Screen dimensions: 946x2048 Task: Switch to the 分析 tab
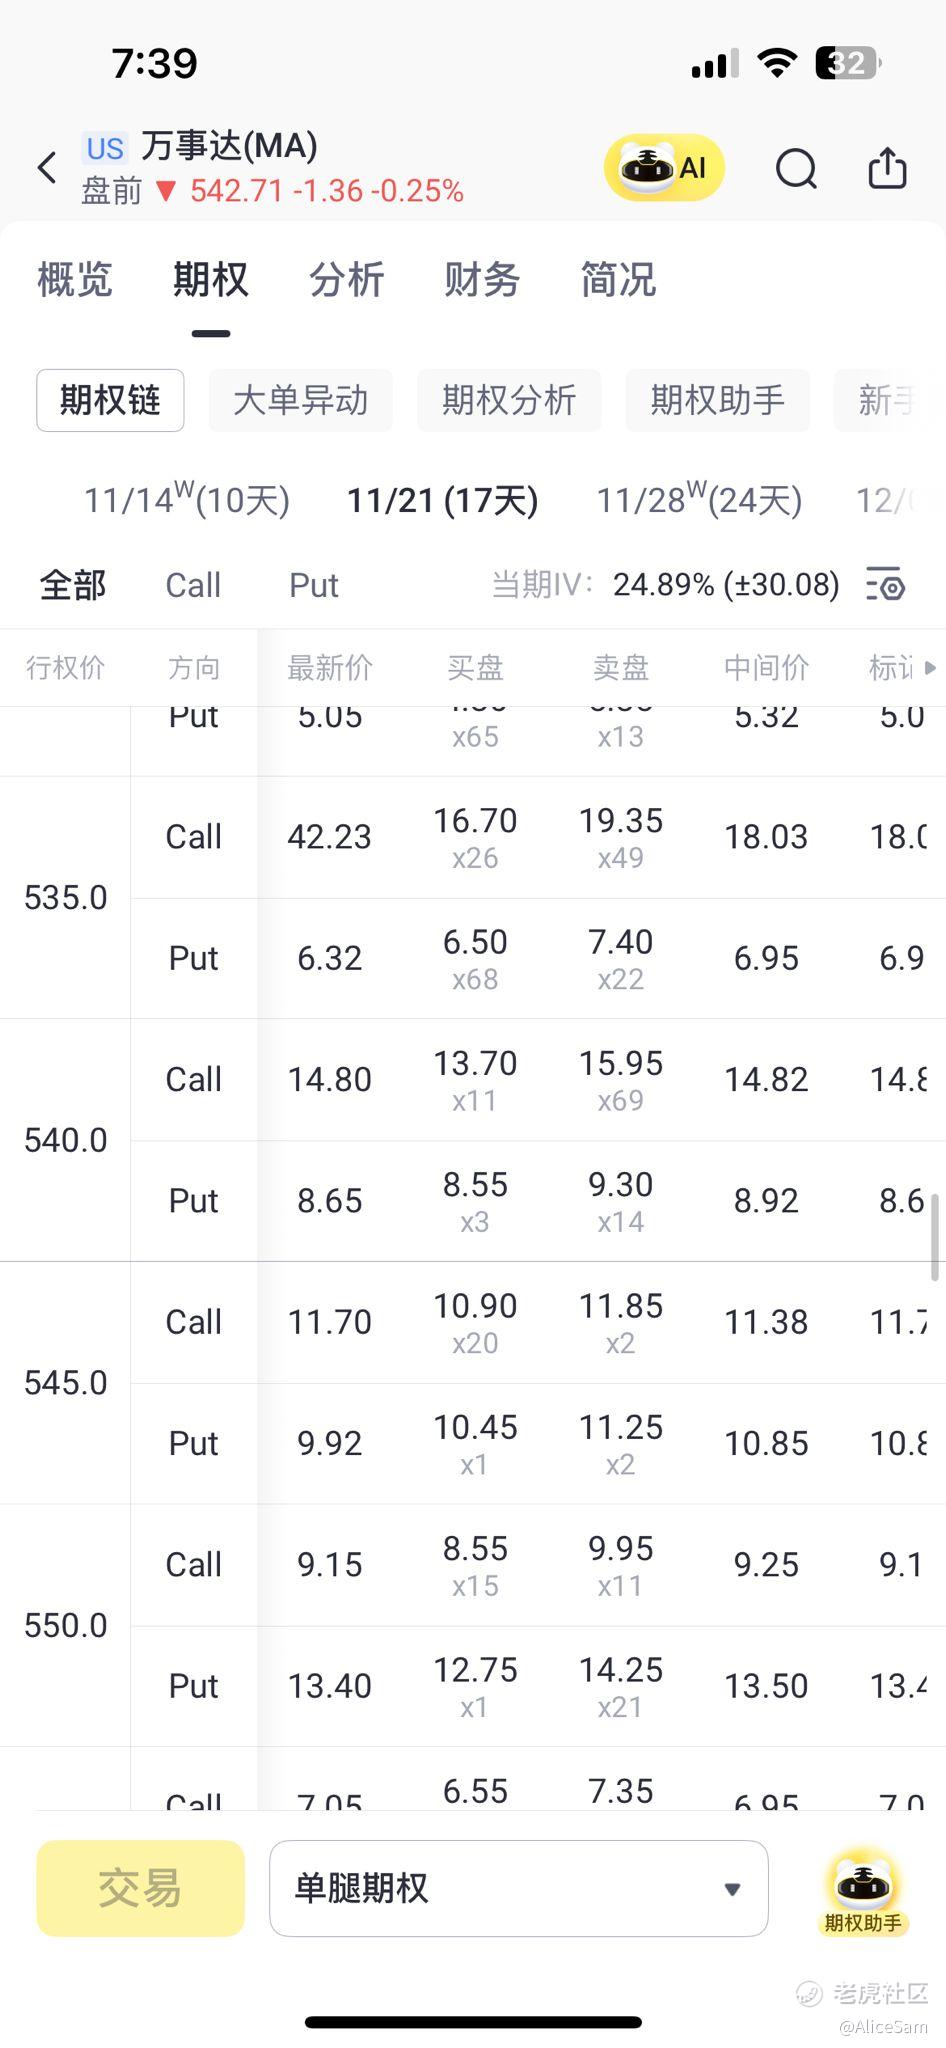click(346, 280)
